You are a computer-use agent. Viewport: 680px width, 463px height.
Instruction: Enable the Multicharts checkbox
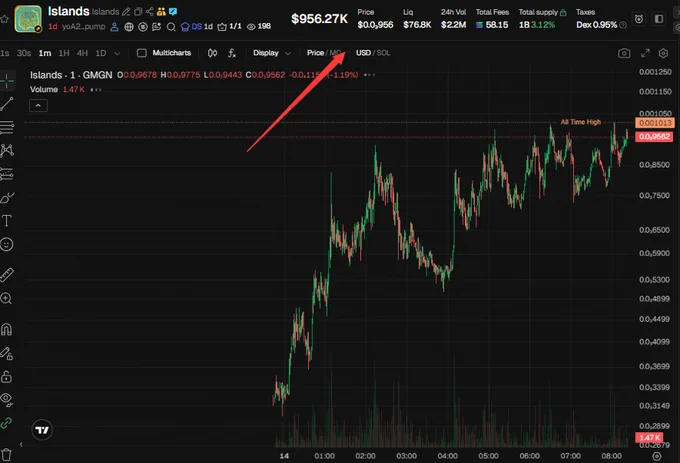click(141, 53)
